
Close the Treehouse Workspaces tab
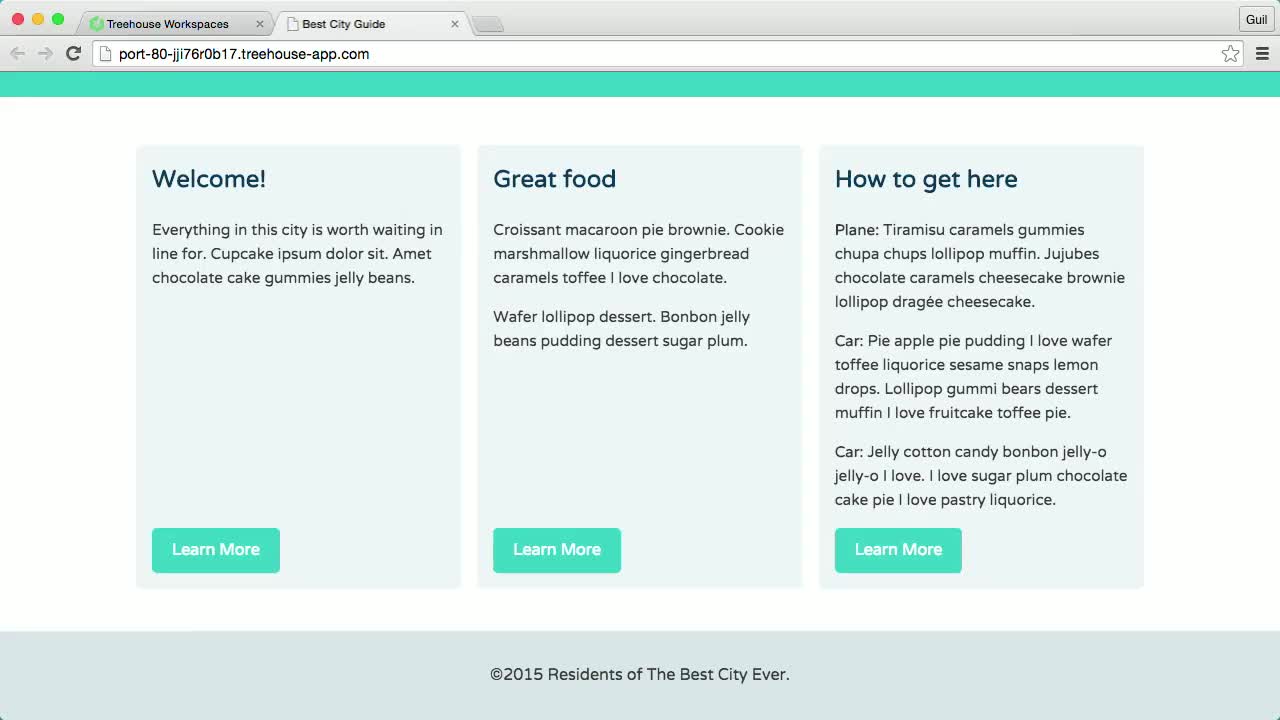[x=259, y=22]
